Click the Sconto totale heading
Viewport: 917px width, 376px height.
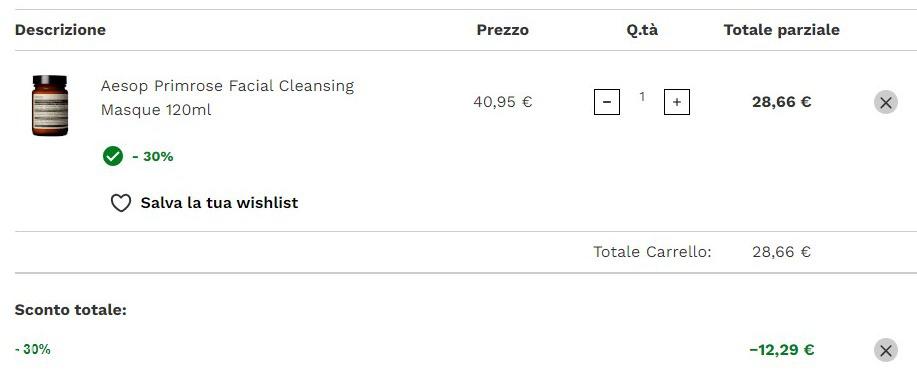click(x=71, y=310)
